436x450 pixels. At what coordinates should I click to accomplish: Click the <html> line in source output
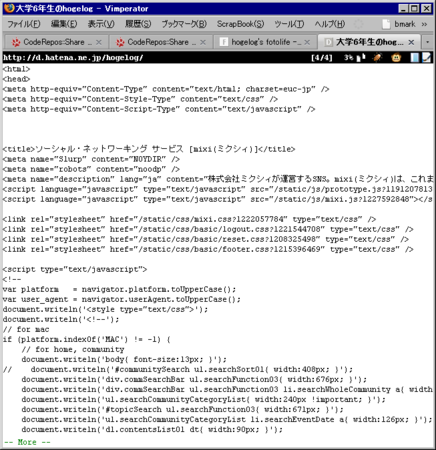pos(16,69)
